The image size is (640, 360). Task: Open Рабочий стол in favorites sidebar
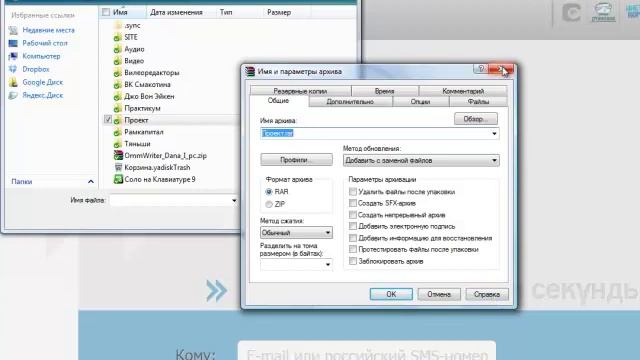coord(45,43)
